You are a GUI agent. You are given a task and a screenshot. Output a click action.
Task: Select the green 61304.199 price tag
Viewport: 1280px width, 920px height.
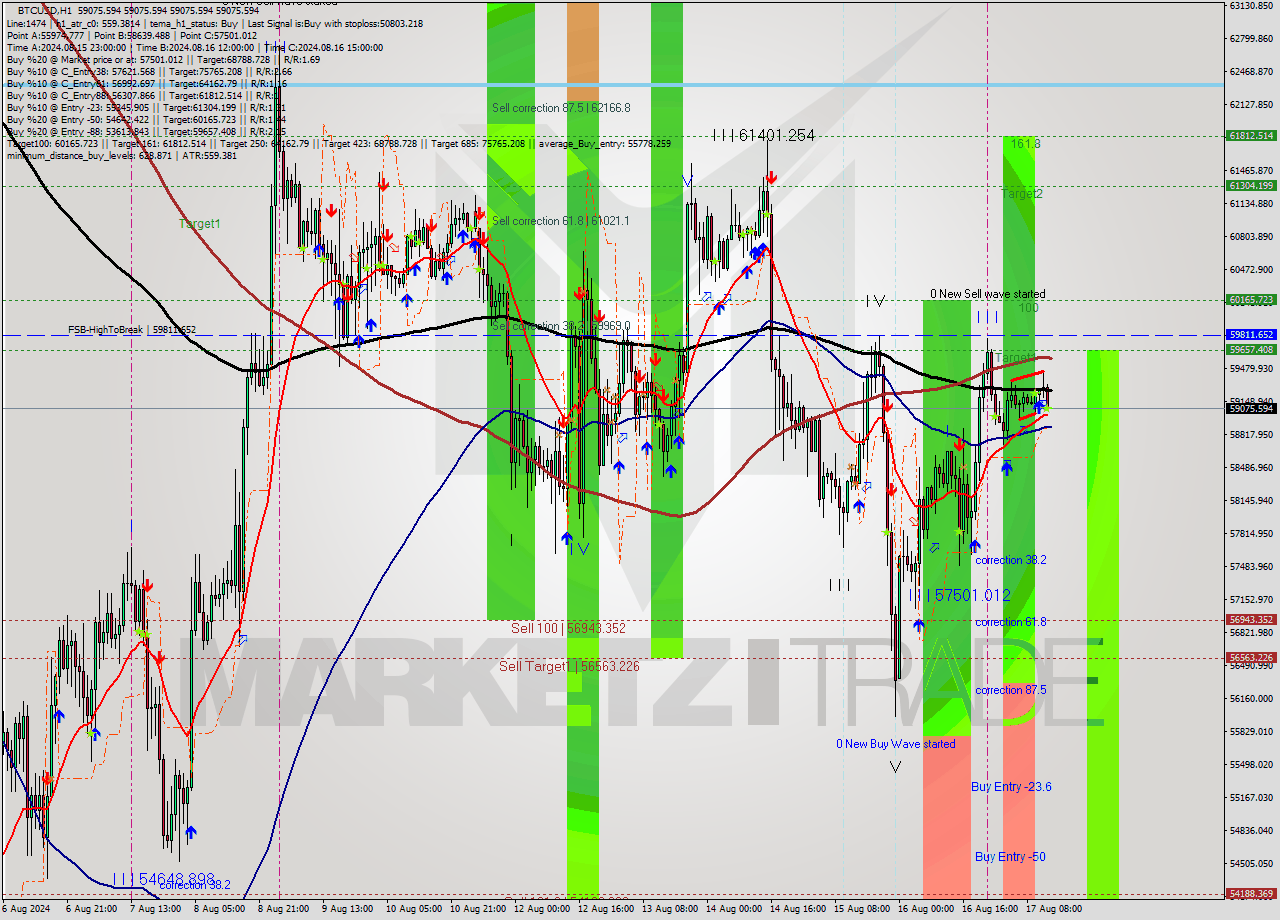click(x=1251, y=185)
